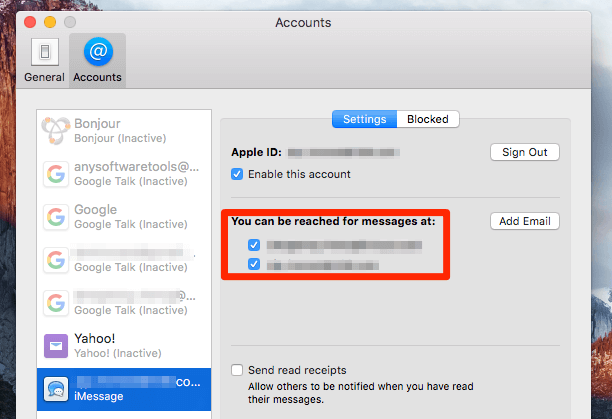This screenshot has width=612, height=419.
Task: Select the Bonjour account icon
Action: click(55, 131)
